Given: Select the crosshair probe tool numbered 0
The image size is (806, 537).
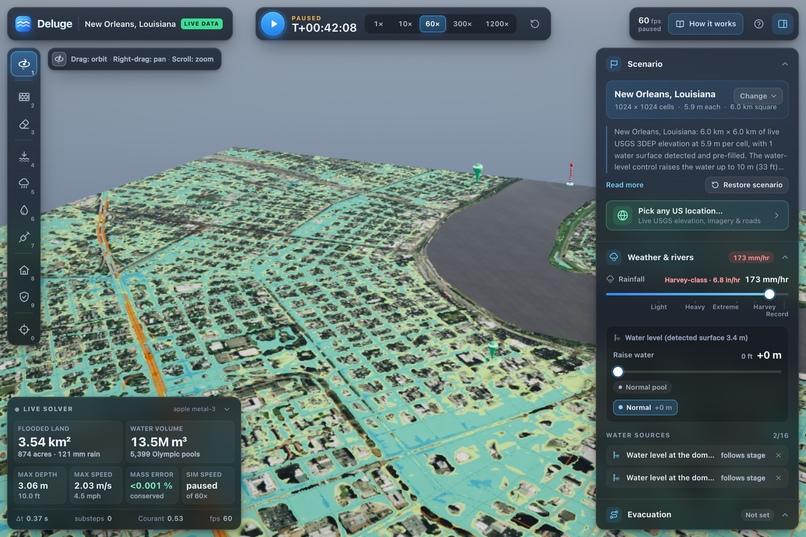Looking at the screenshot, I should click(x=24, y=329).
